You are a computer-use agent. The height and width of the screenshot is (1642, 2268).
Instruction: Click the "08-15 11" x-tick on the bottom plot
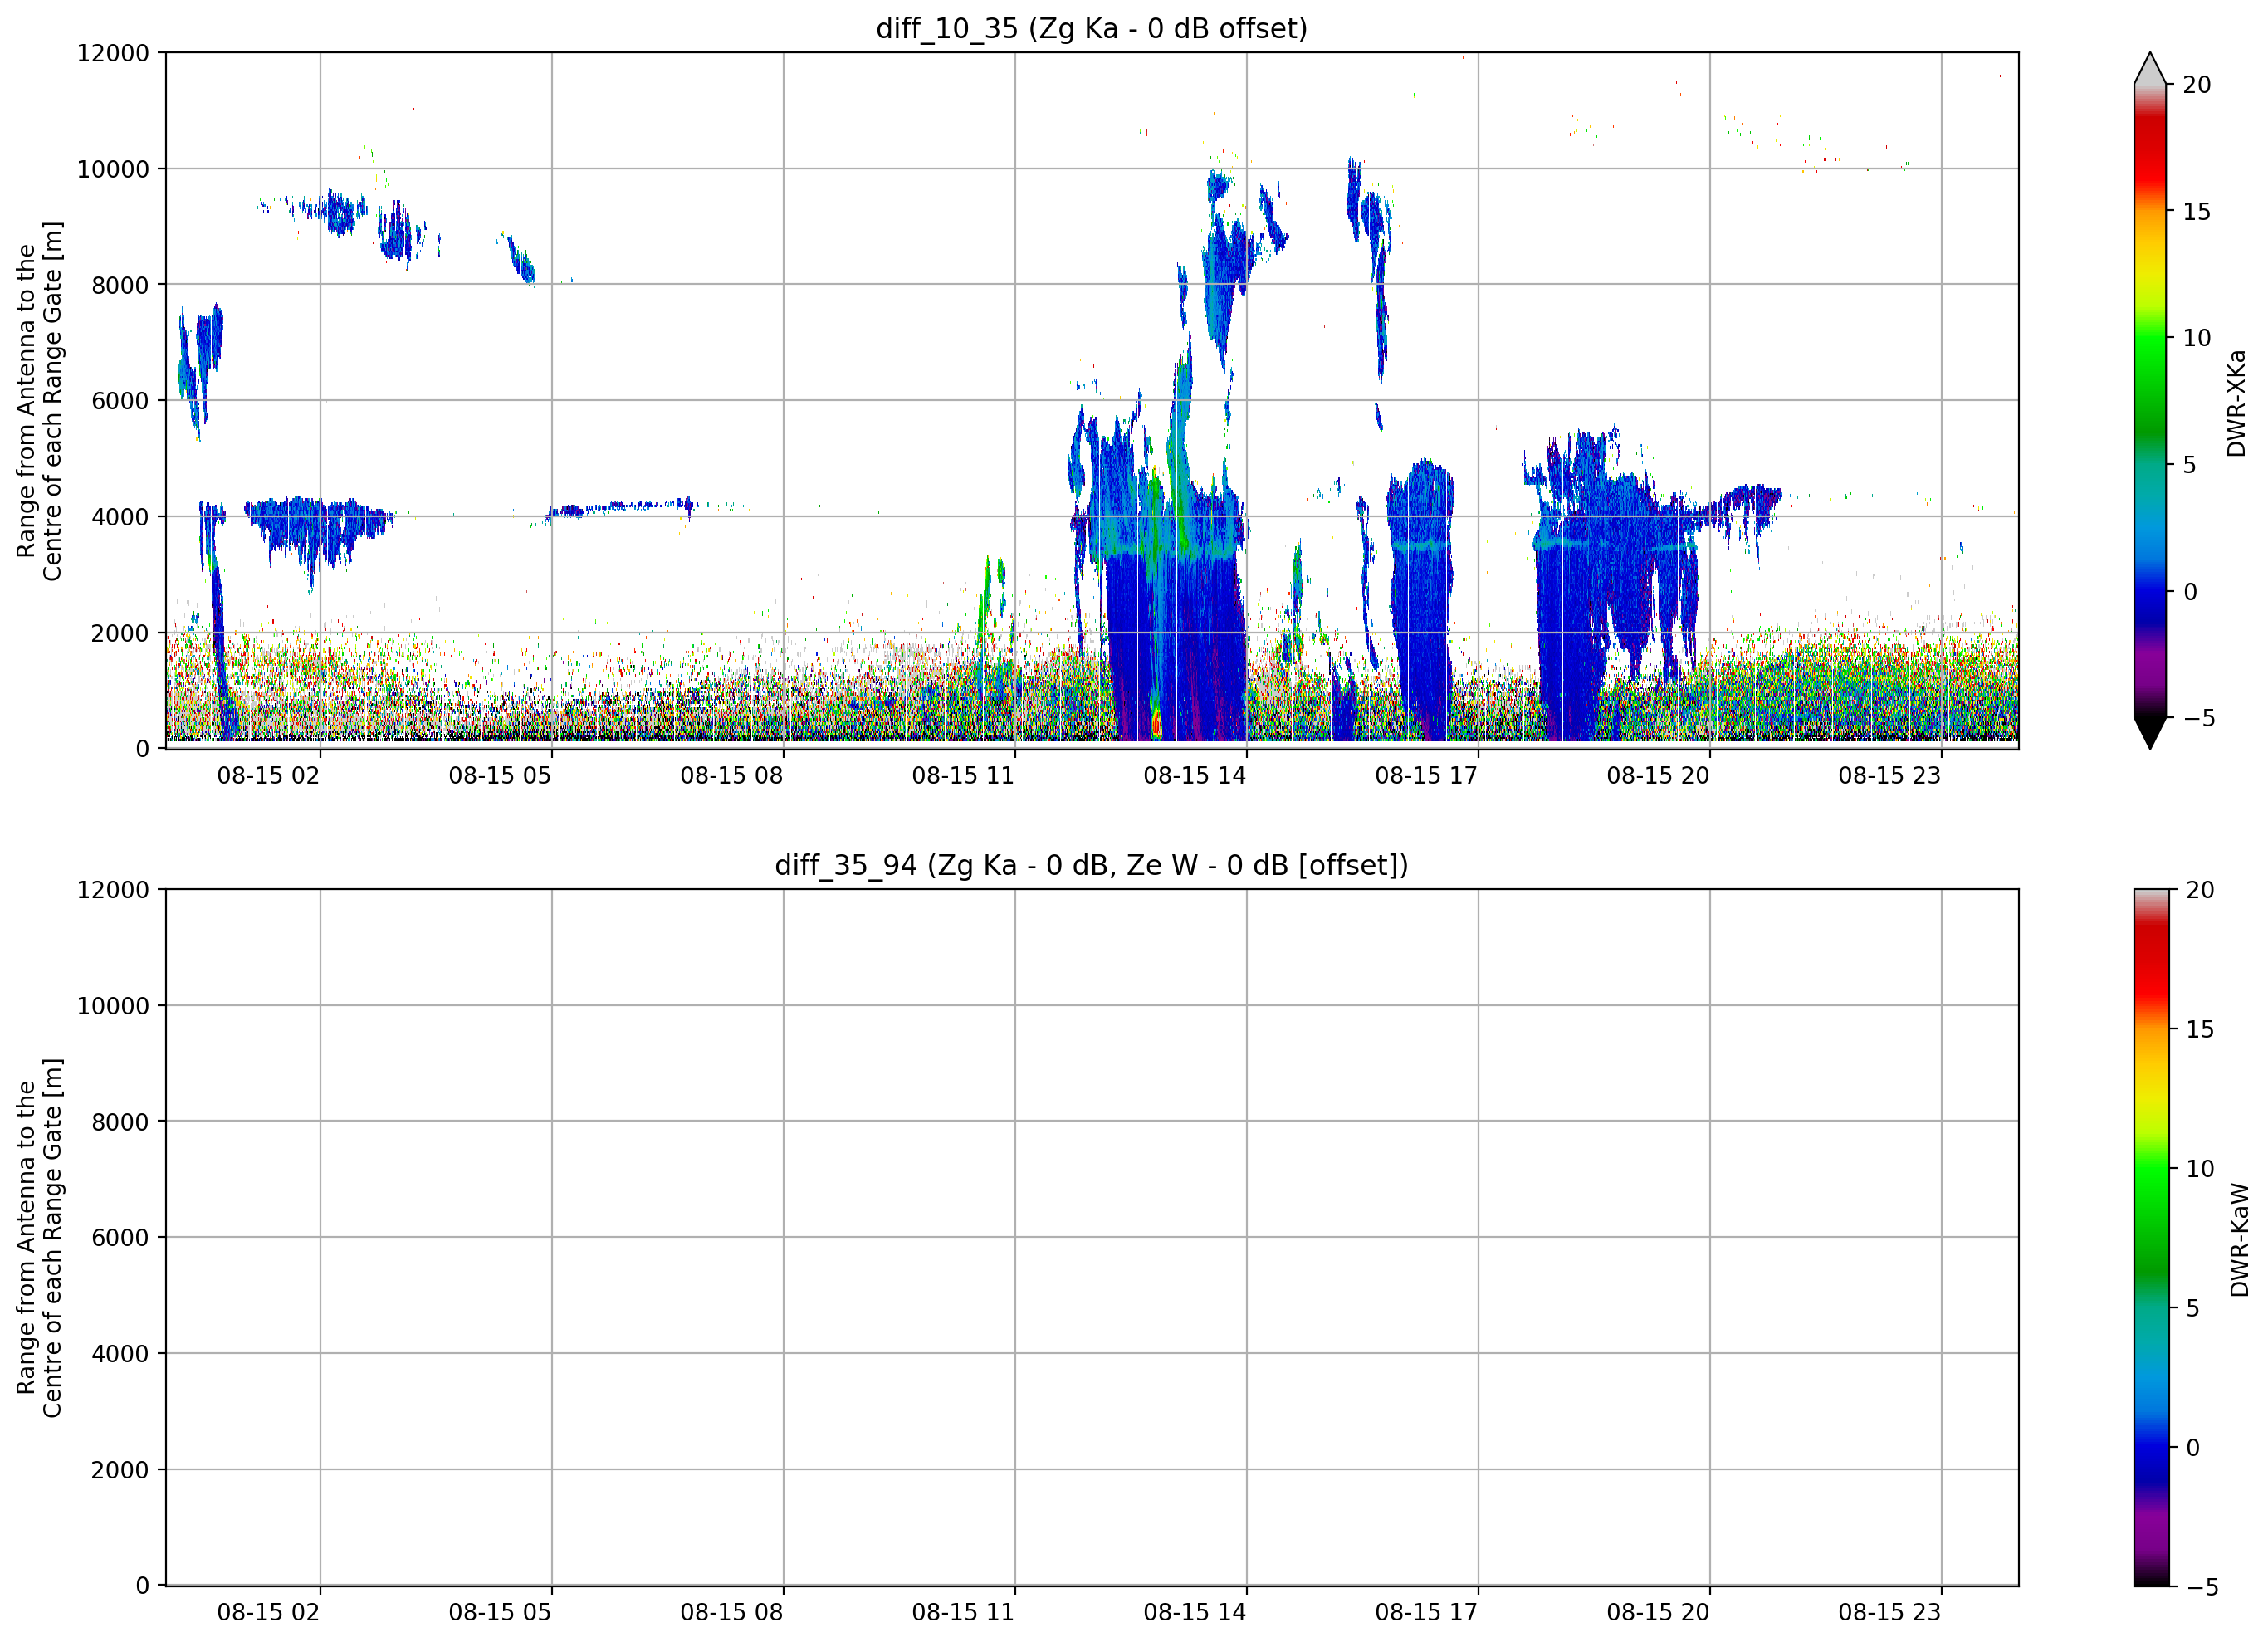[x=963, y=1613]
